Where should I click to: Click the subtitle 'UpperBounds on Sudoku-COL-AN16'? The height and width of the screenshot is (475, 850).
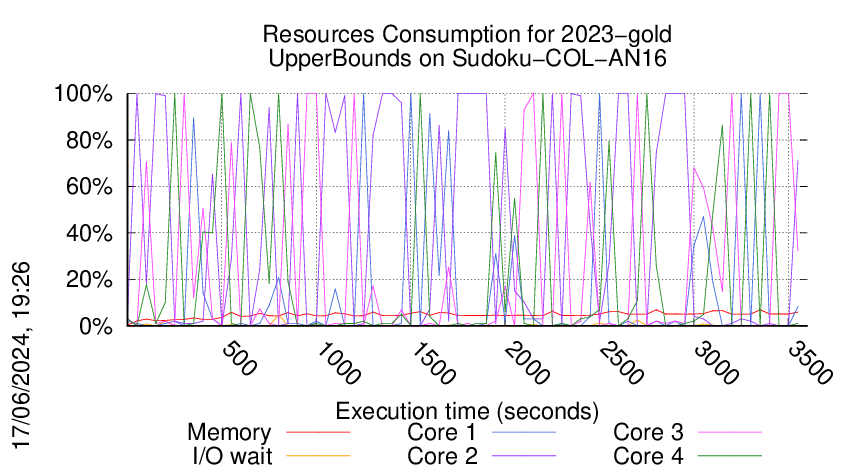tap(467, 58)
